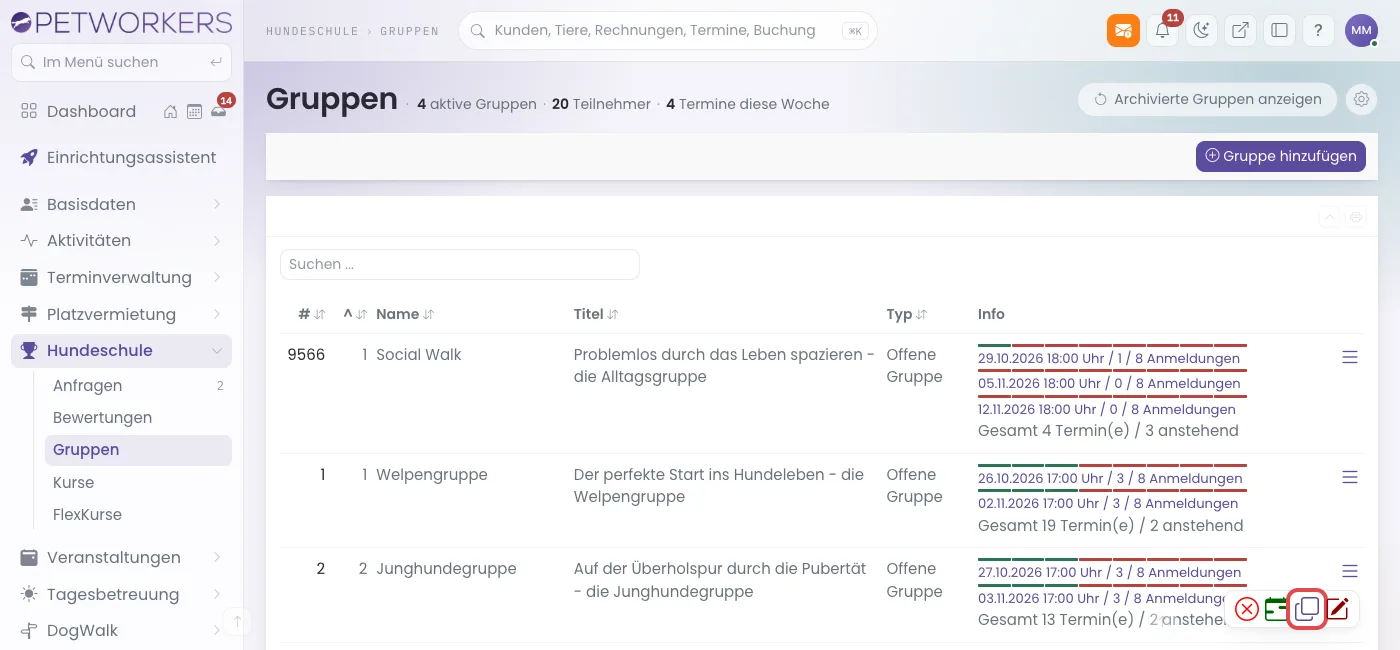The width and height of the screenshot is (1400, 650).
Task: Click the external link icon in header
Action: (1240, 30)
